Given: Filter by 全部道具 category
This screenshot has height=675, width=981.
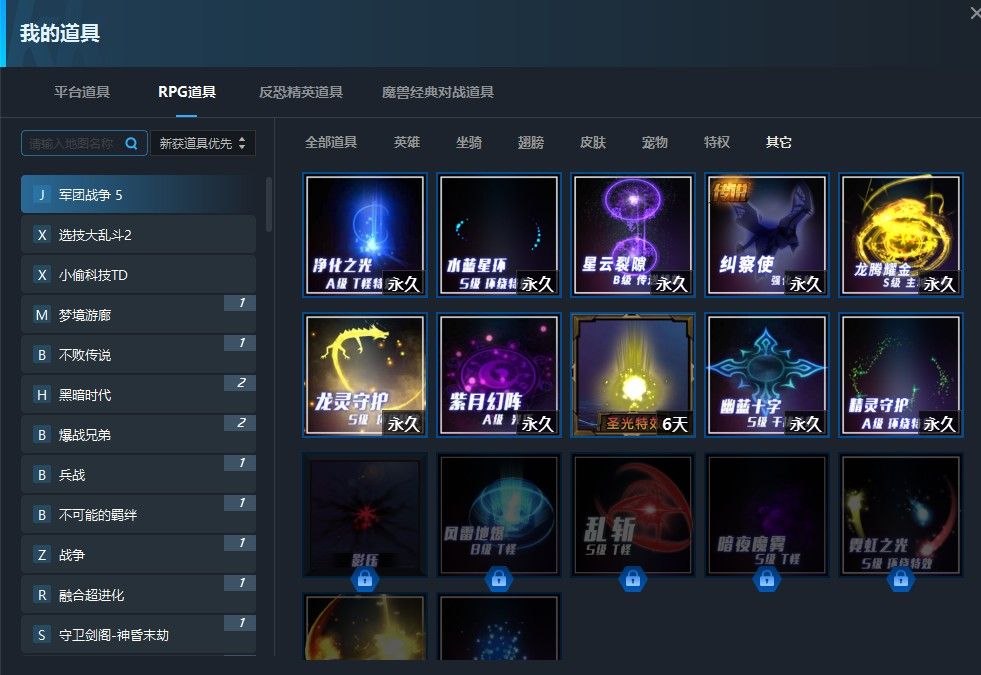Looking at the screenshot, I should click(331, 142).
